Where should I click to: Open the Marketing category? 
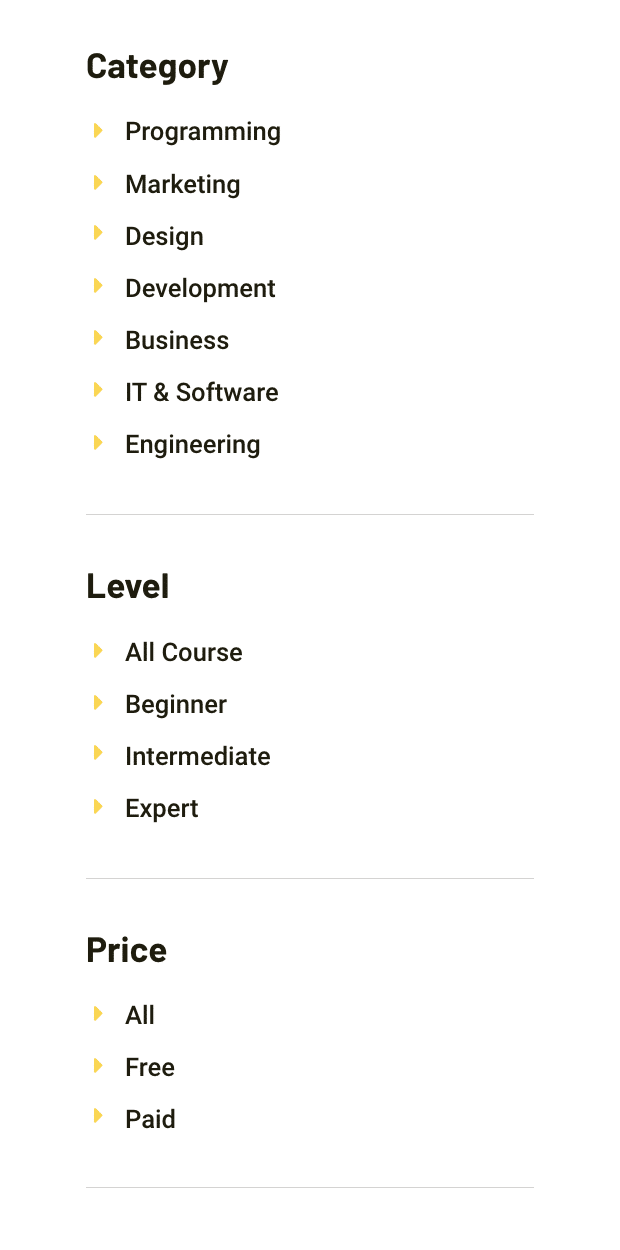[182, 184]
